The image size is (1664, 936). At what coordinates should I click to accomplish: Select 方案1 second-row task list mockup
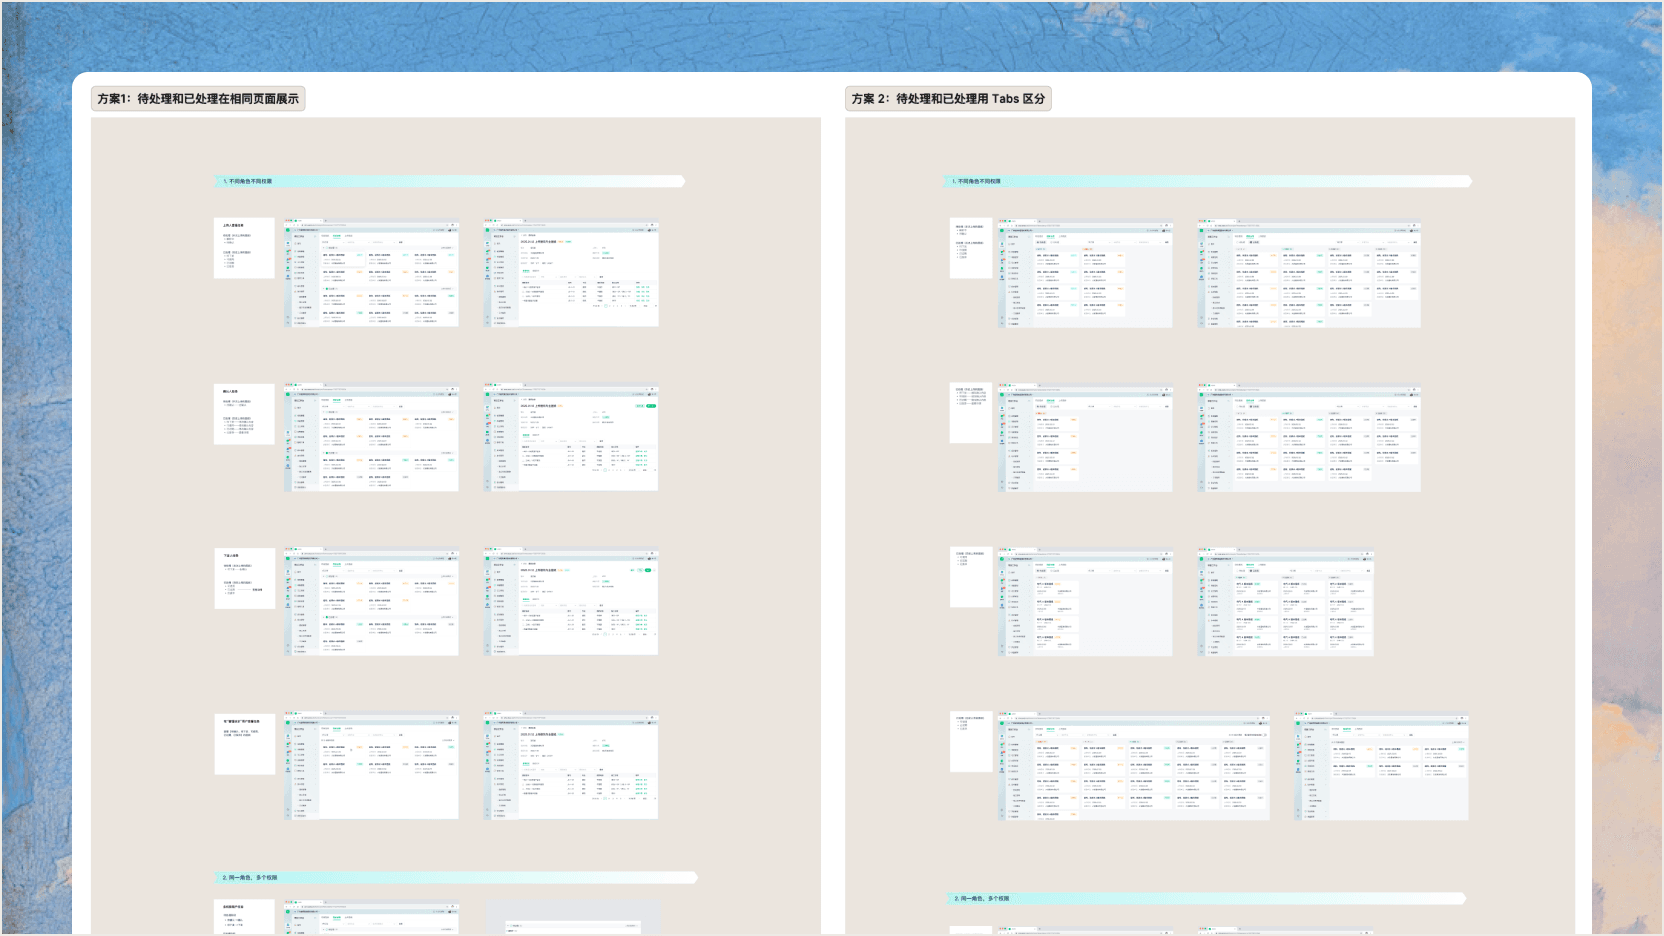tap(371, 438)
